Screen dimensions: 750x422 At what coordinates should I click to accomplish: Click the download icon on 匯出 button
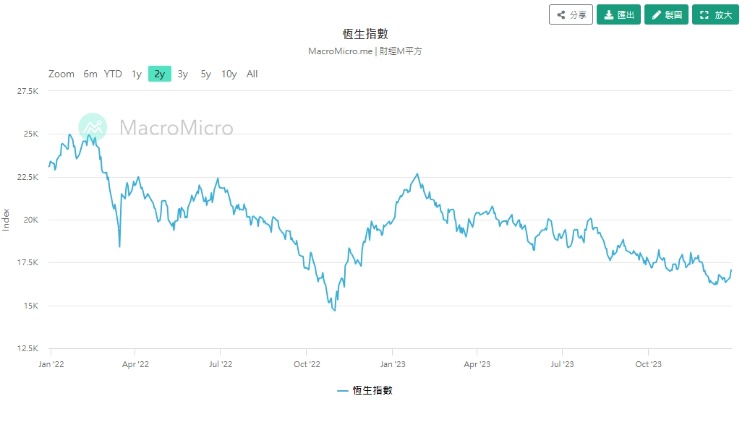[x=609, y=15]
